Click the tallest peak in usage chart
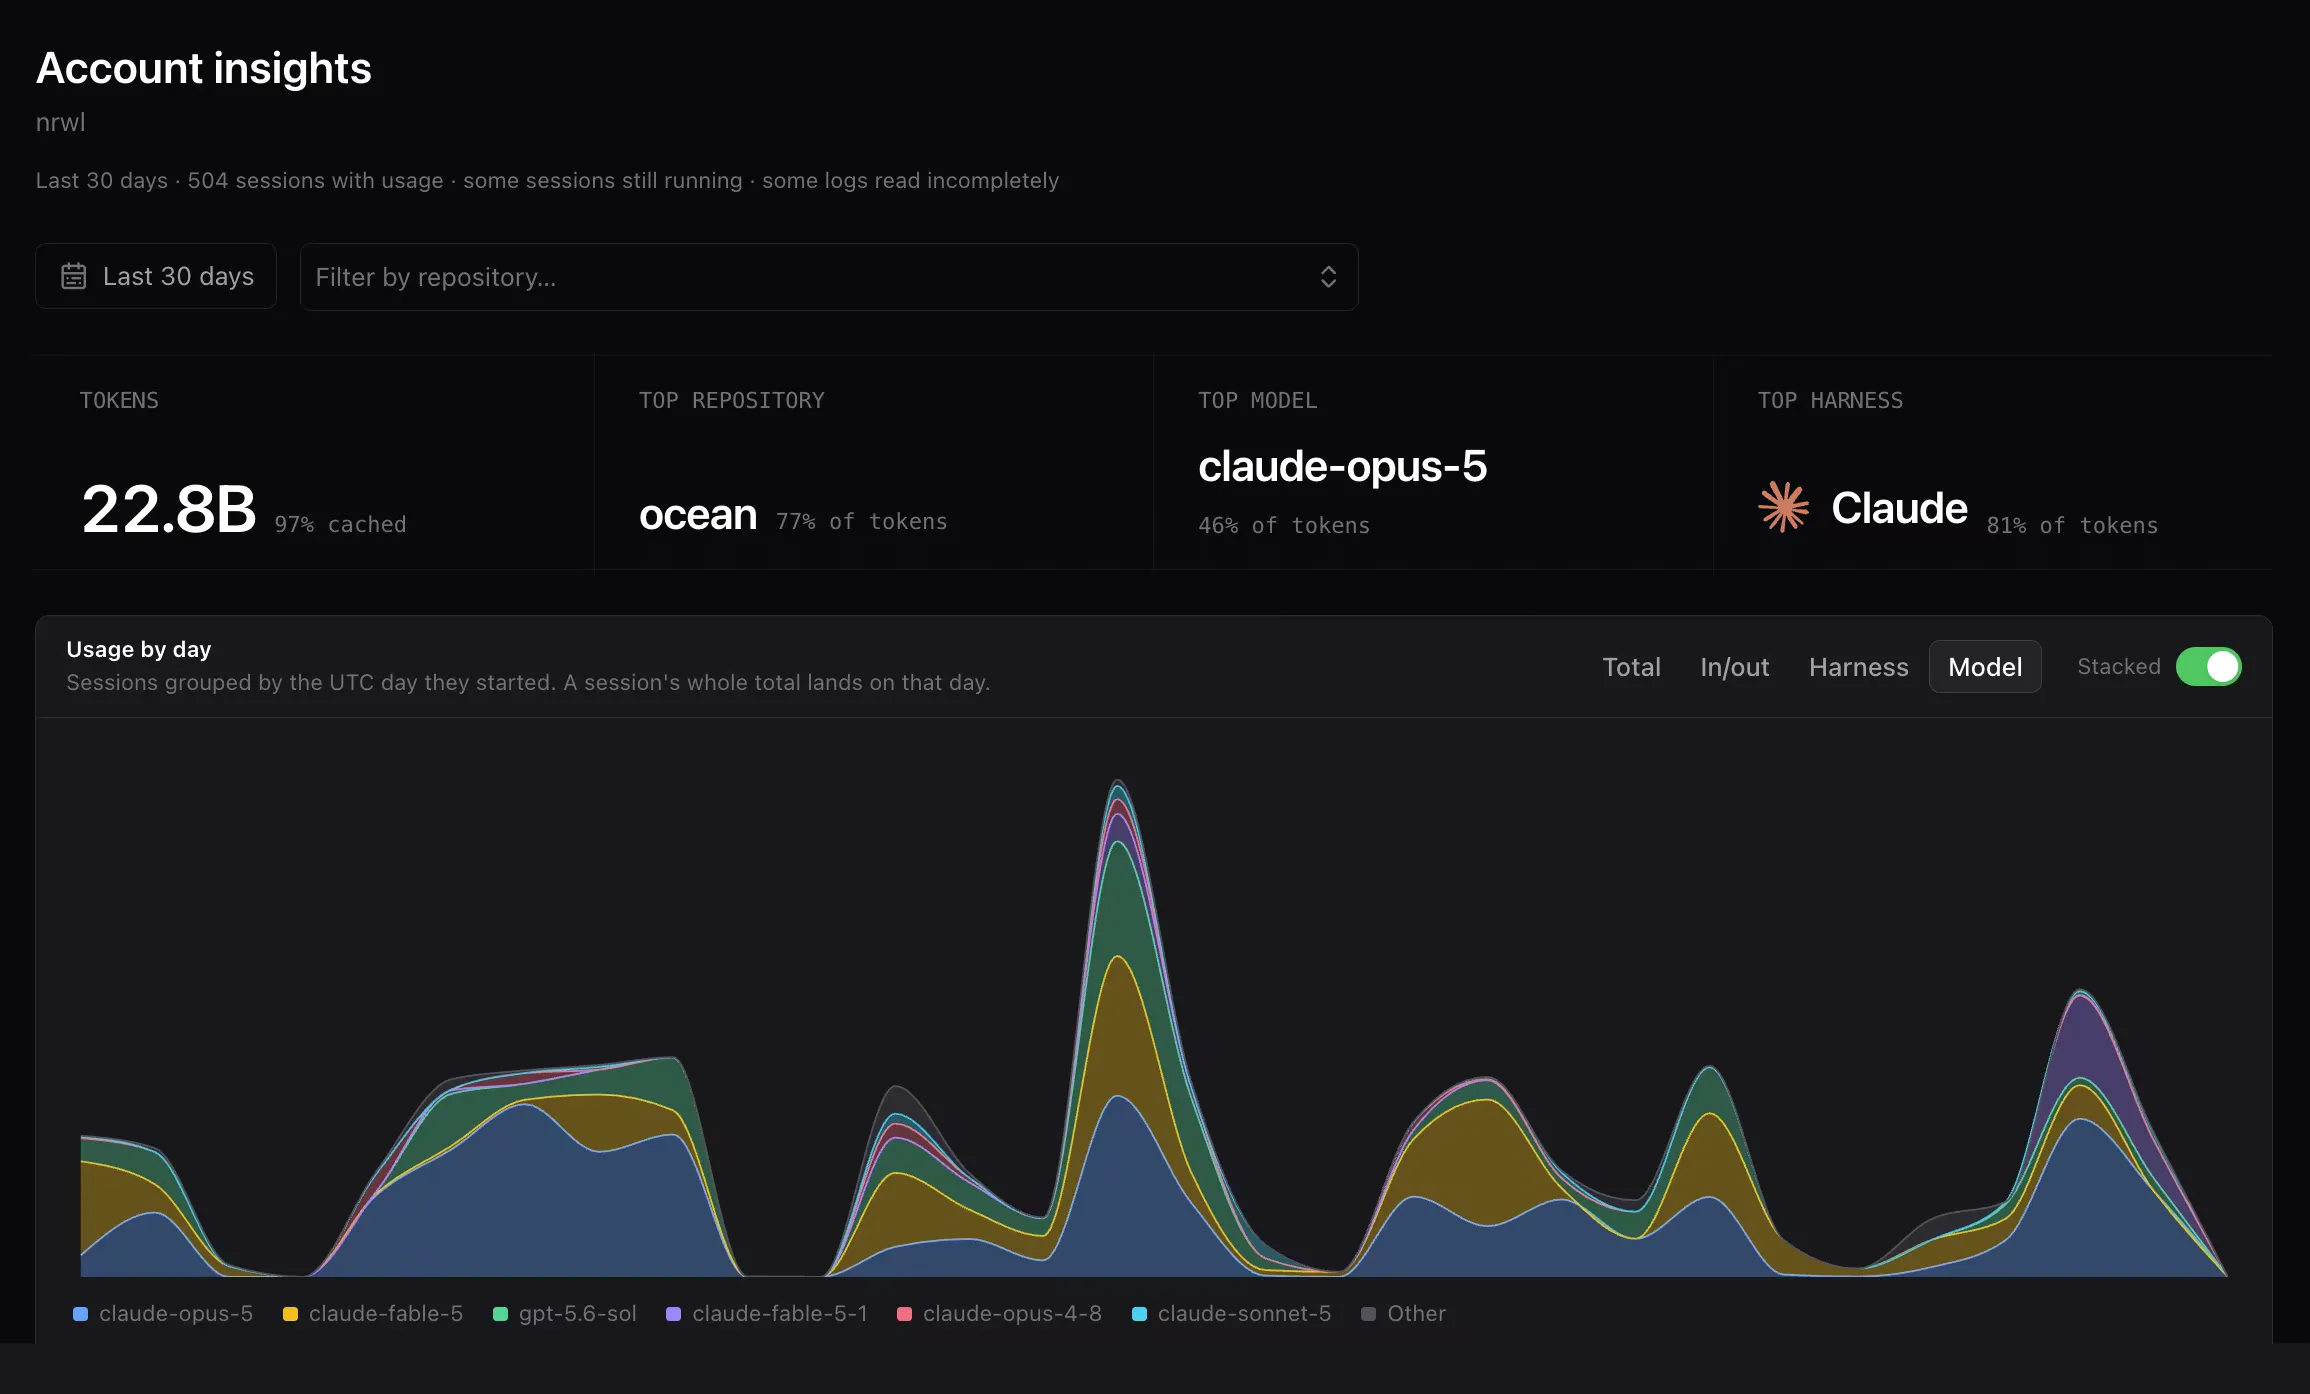2310x1394 pixels. (1118, 782)
